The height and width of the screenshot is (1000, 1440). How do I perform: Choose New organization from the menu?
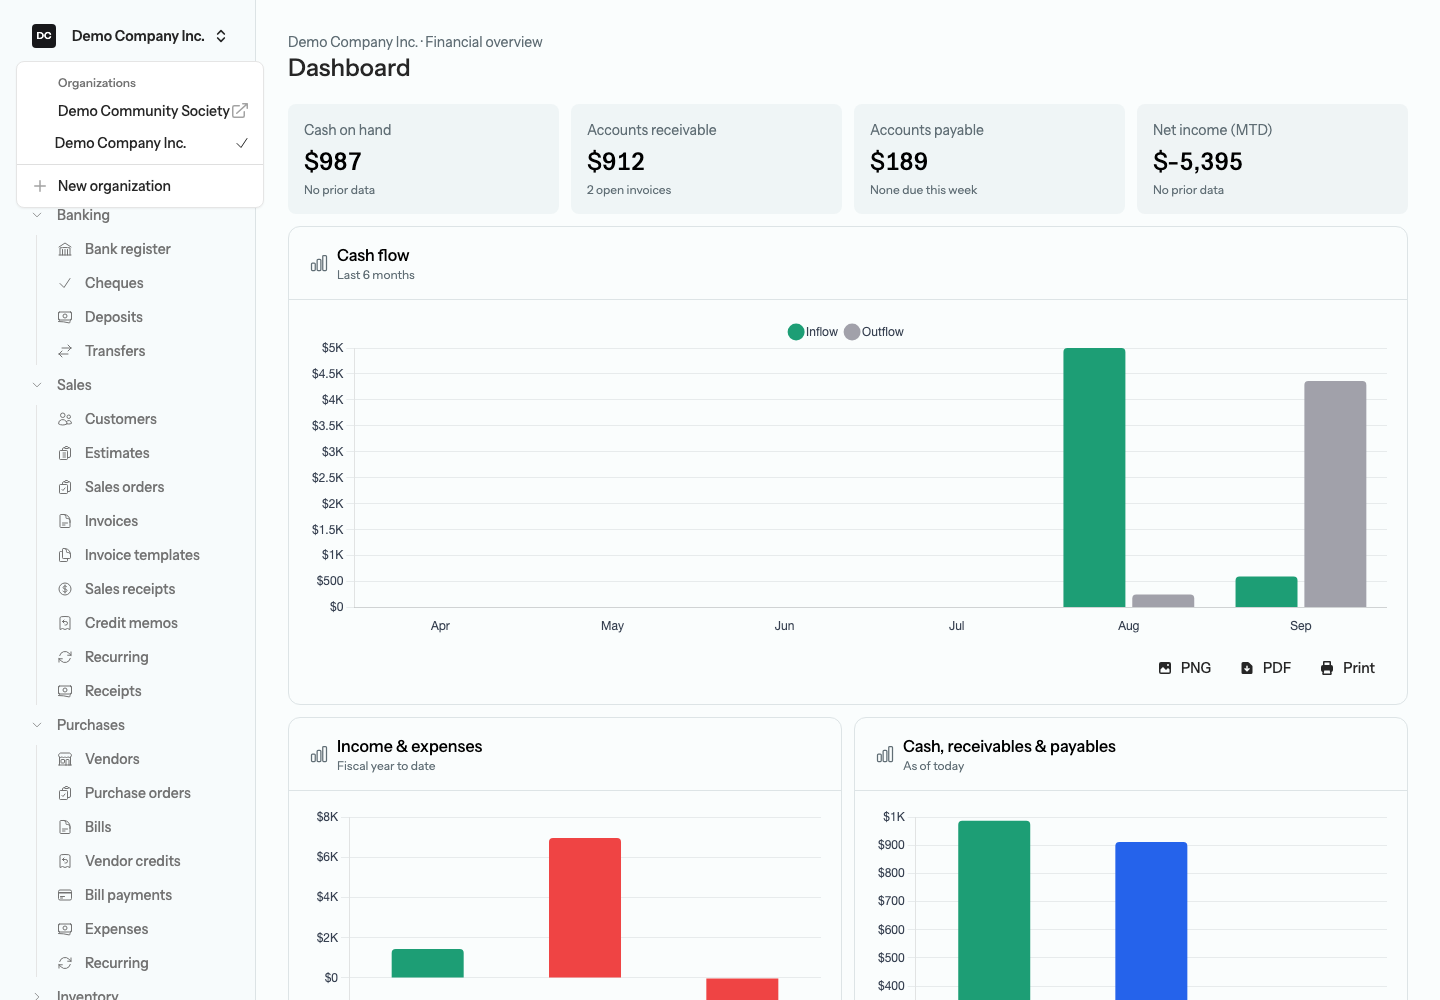click(140, 186)
